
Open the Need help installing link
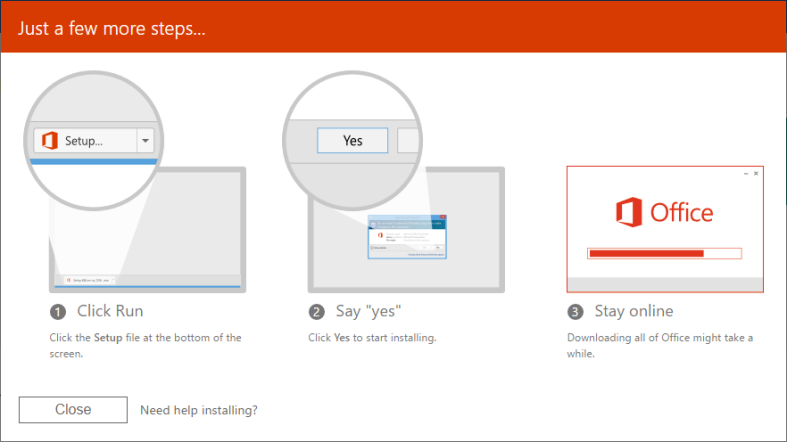[x=199, y=410]
